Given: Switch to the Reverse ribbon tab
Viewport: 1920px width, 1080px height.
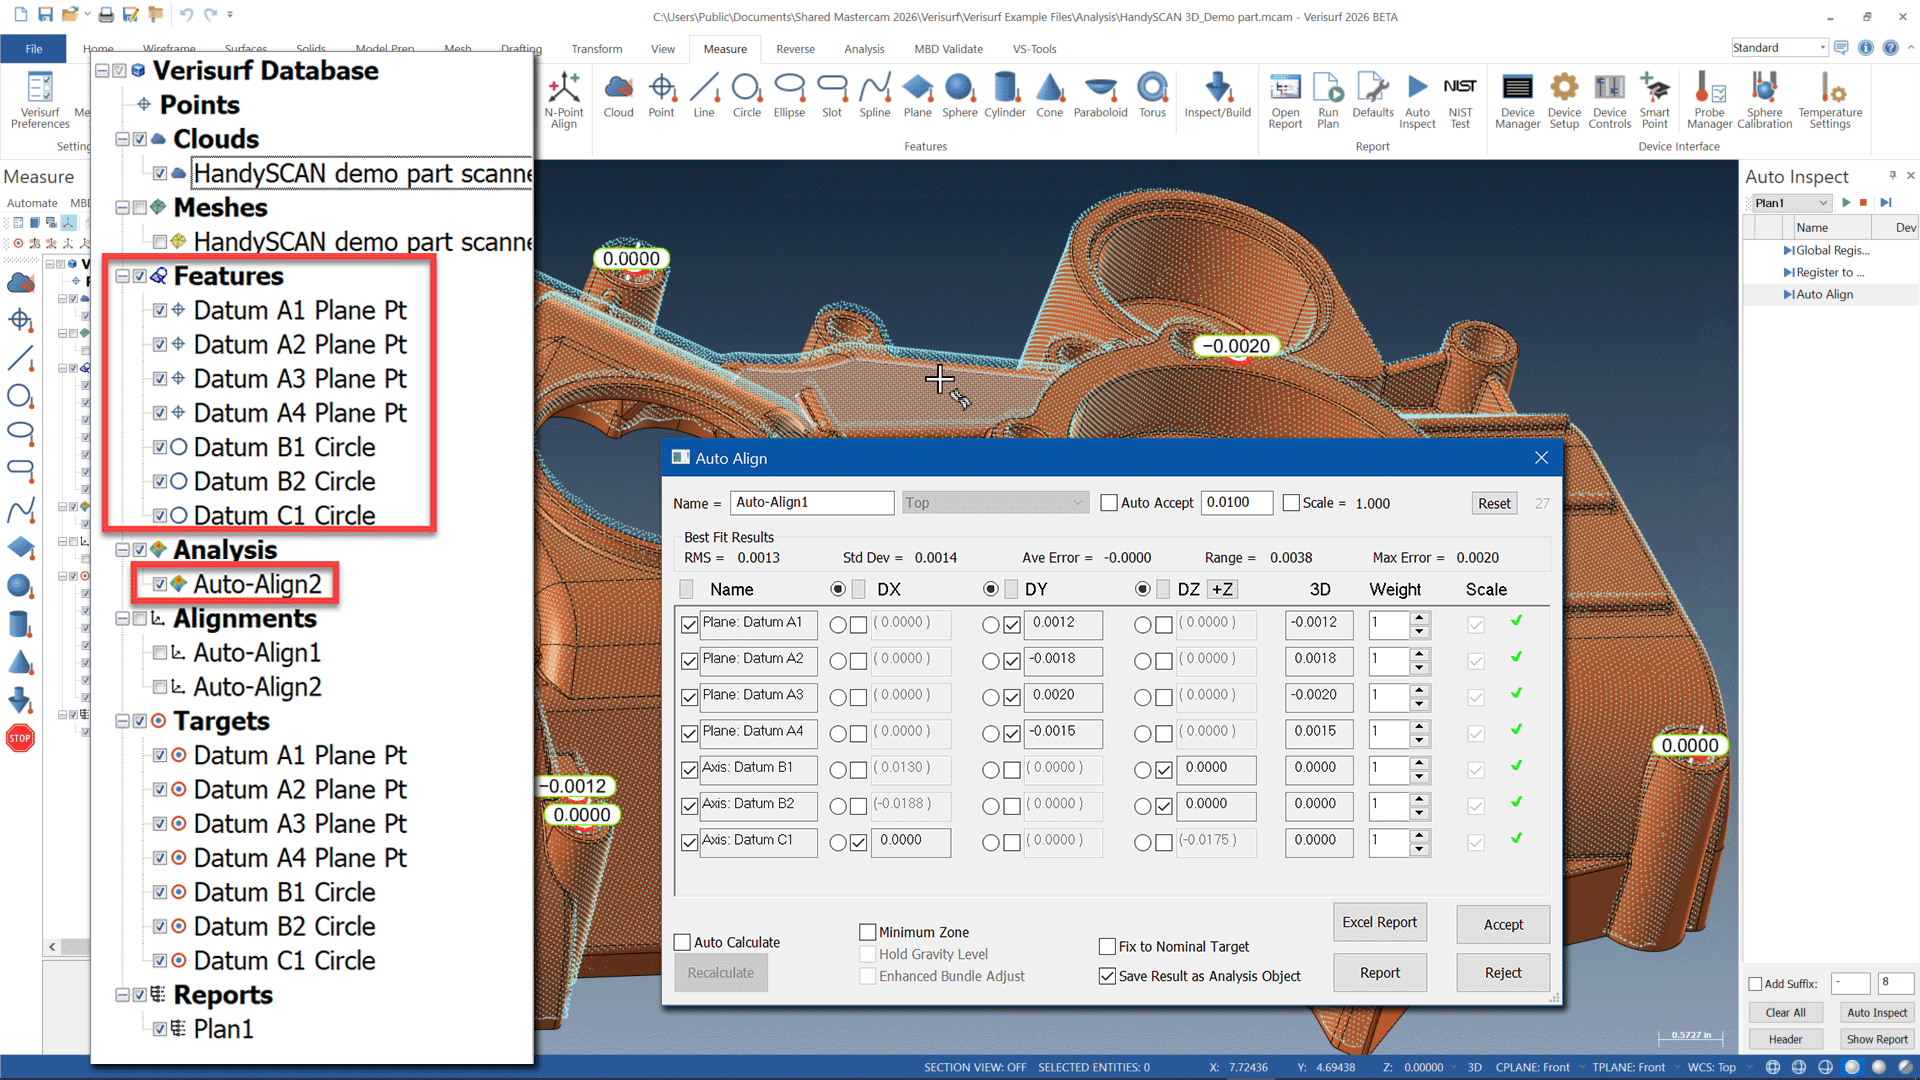Looking at the screenshot, I should tap(795, 49).
